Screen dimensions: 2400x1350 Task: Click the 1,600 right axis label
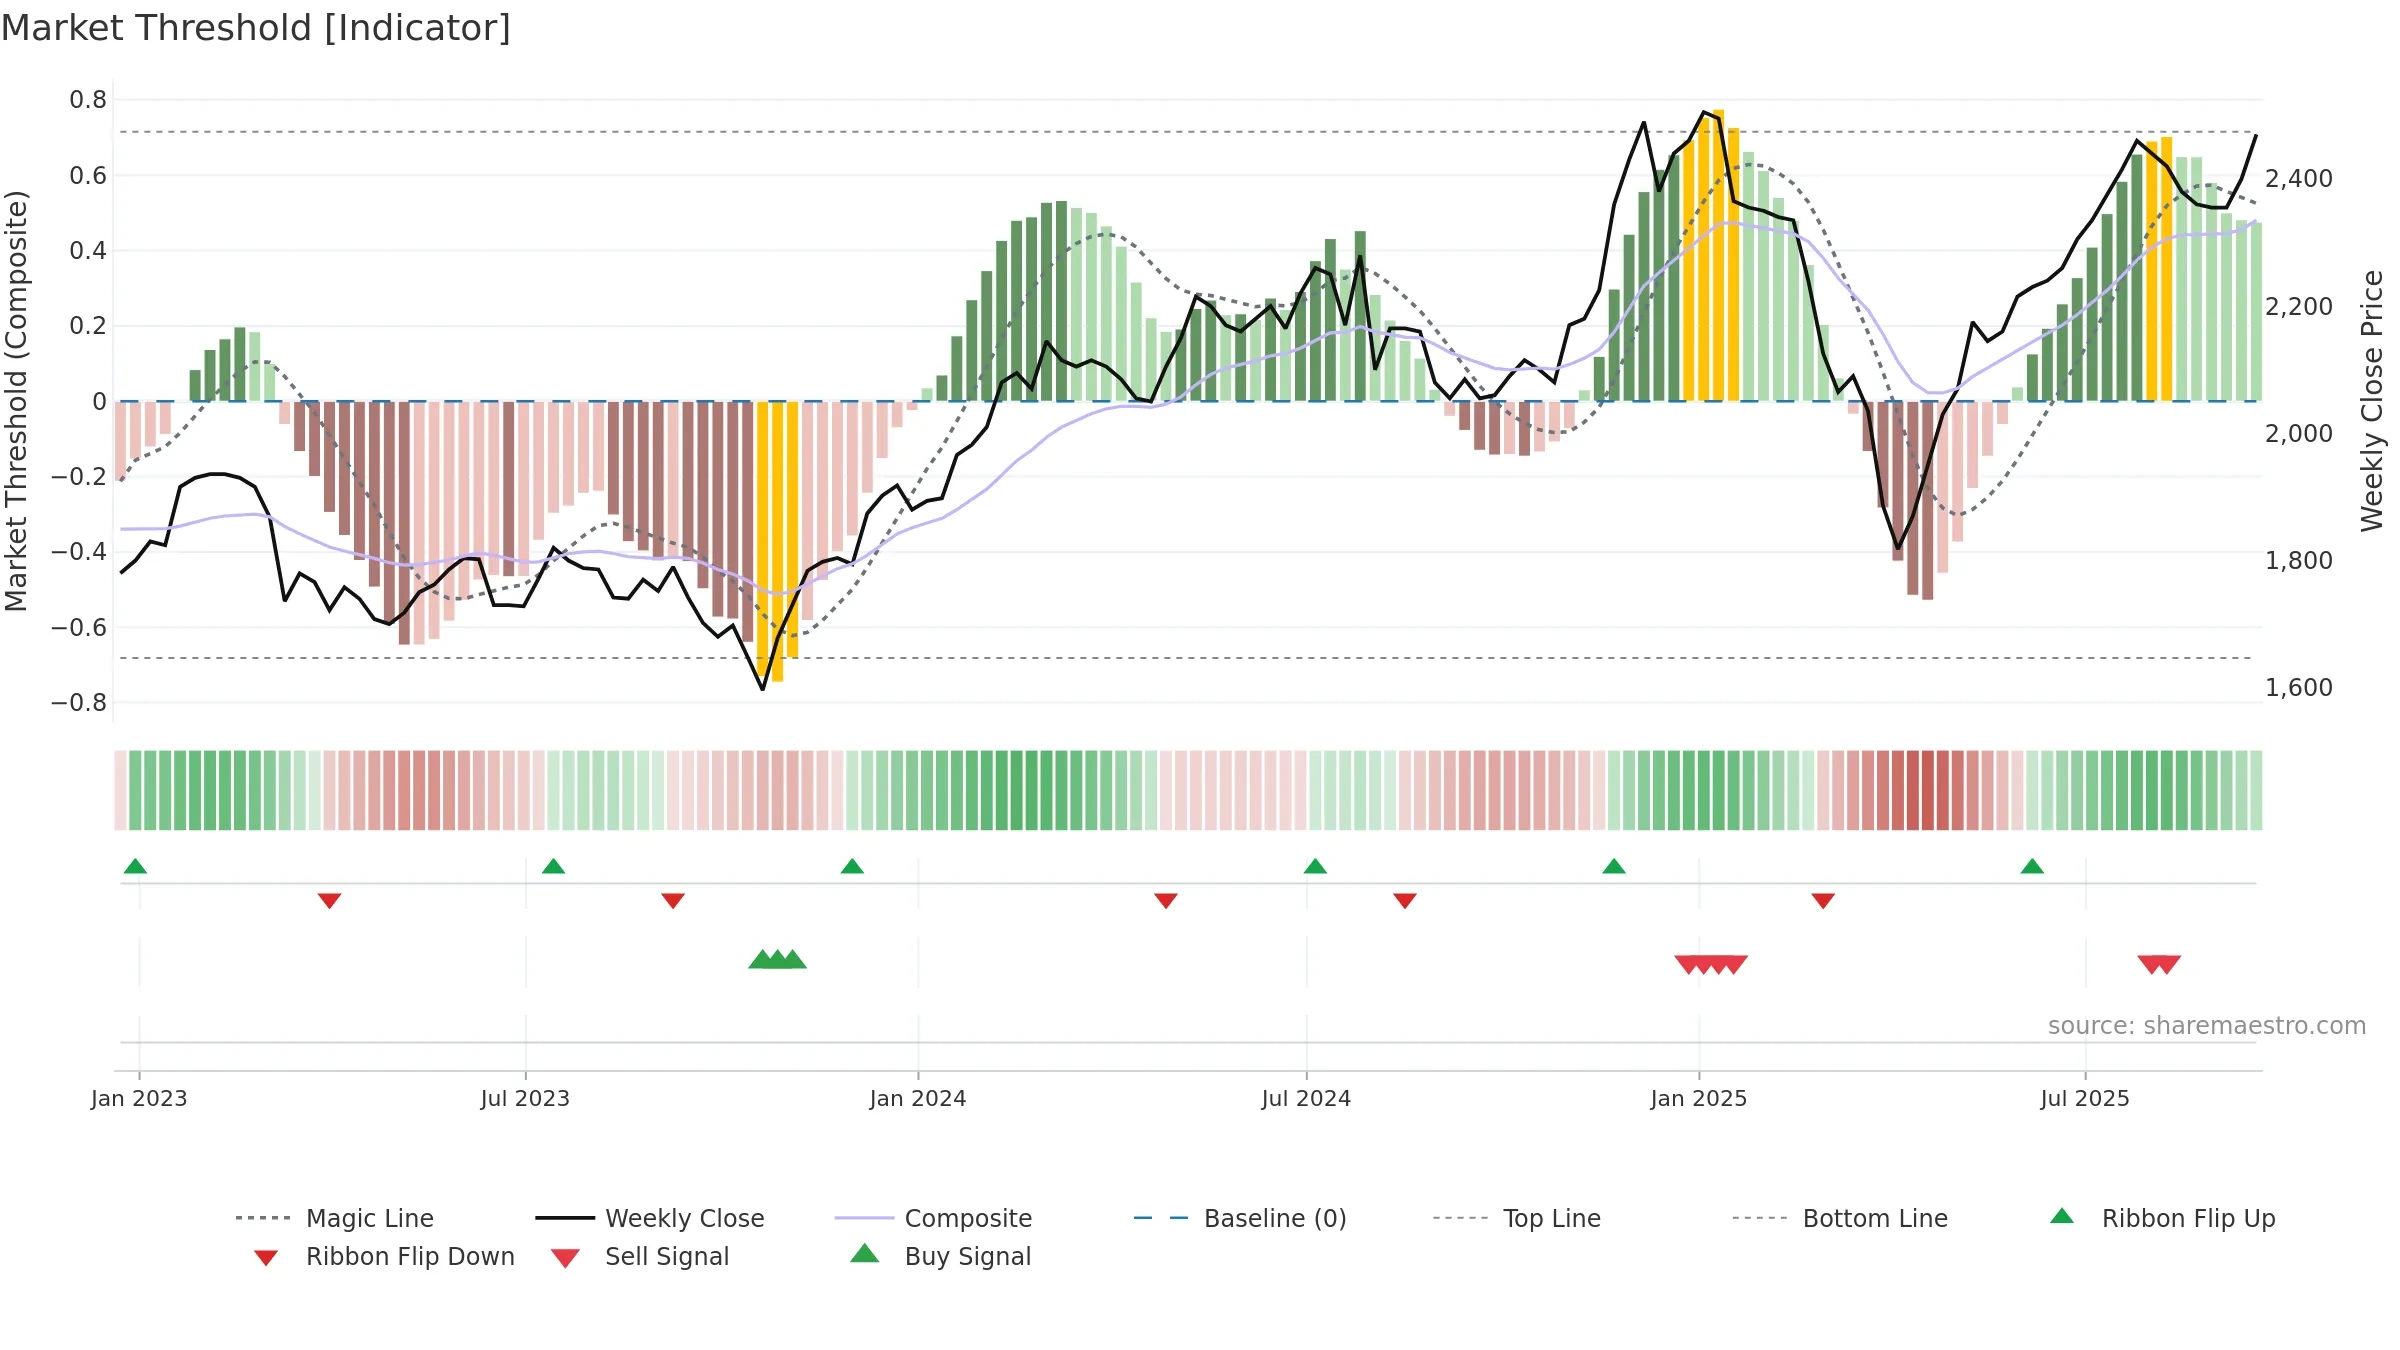tap(2299, 687)
